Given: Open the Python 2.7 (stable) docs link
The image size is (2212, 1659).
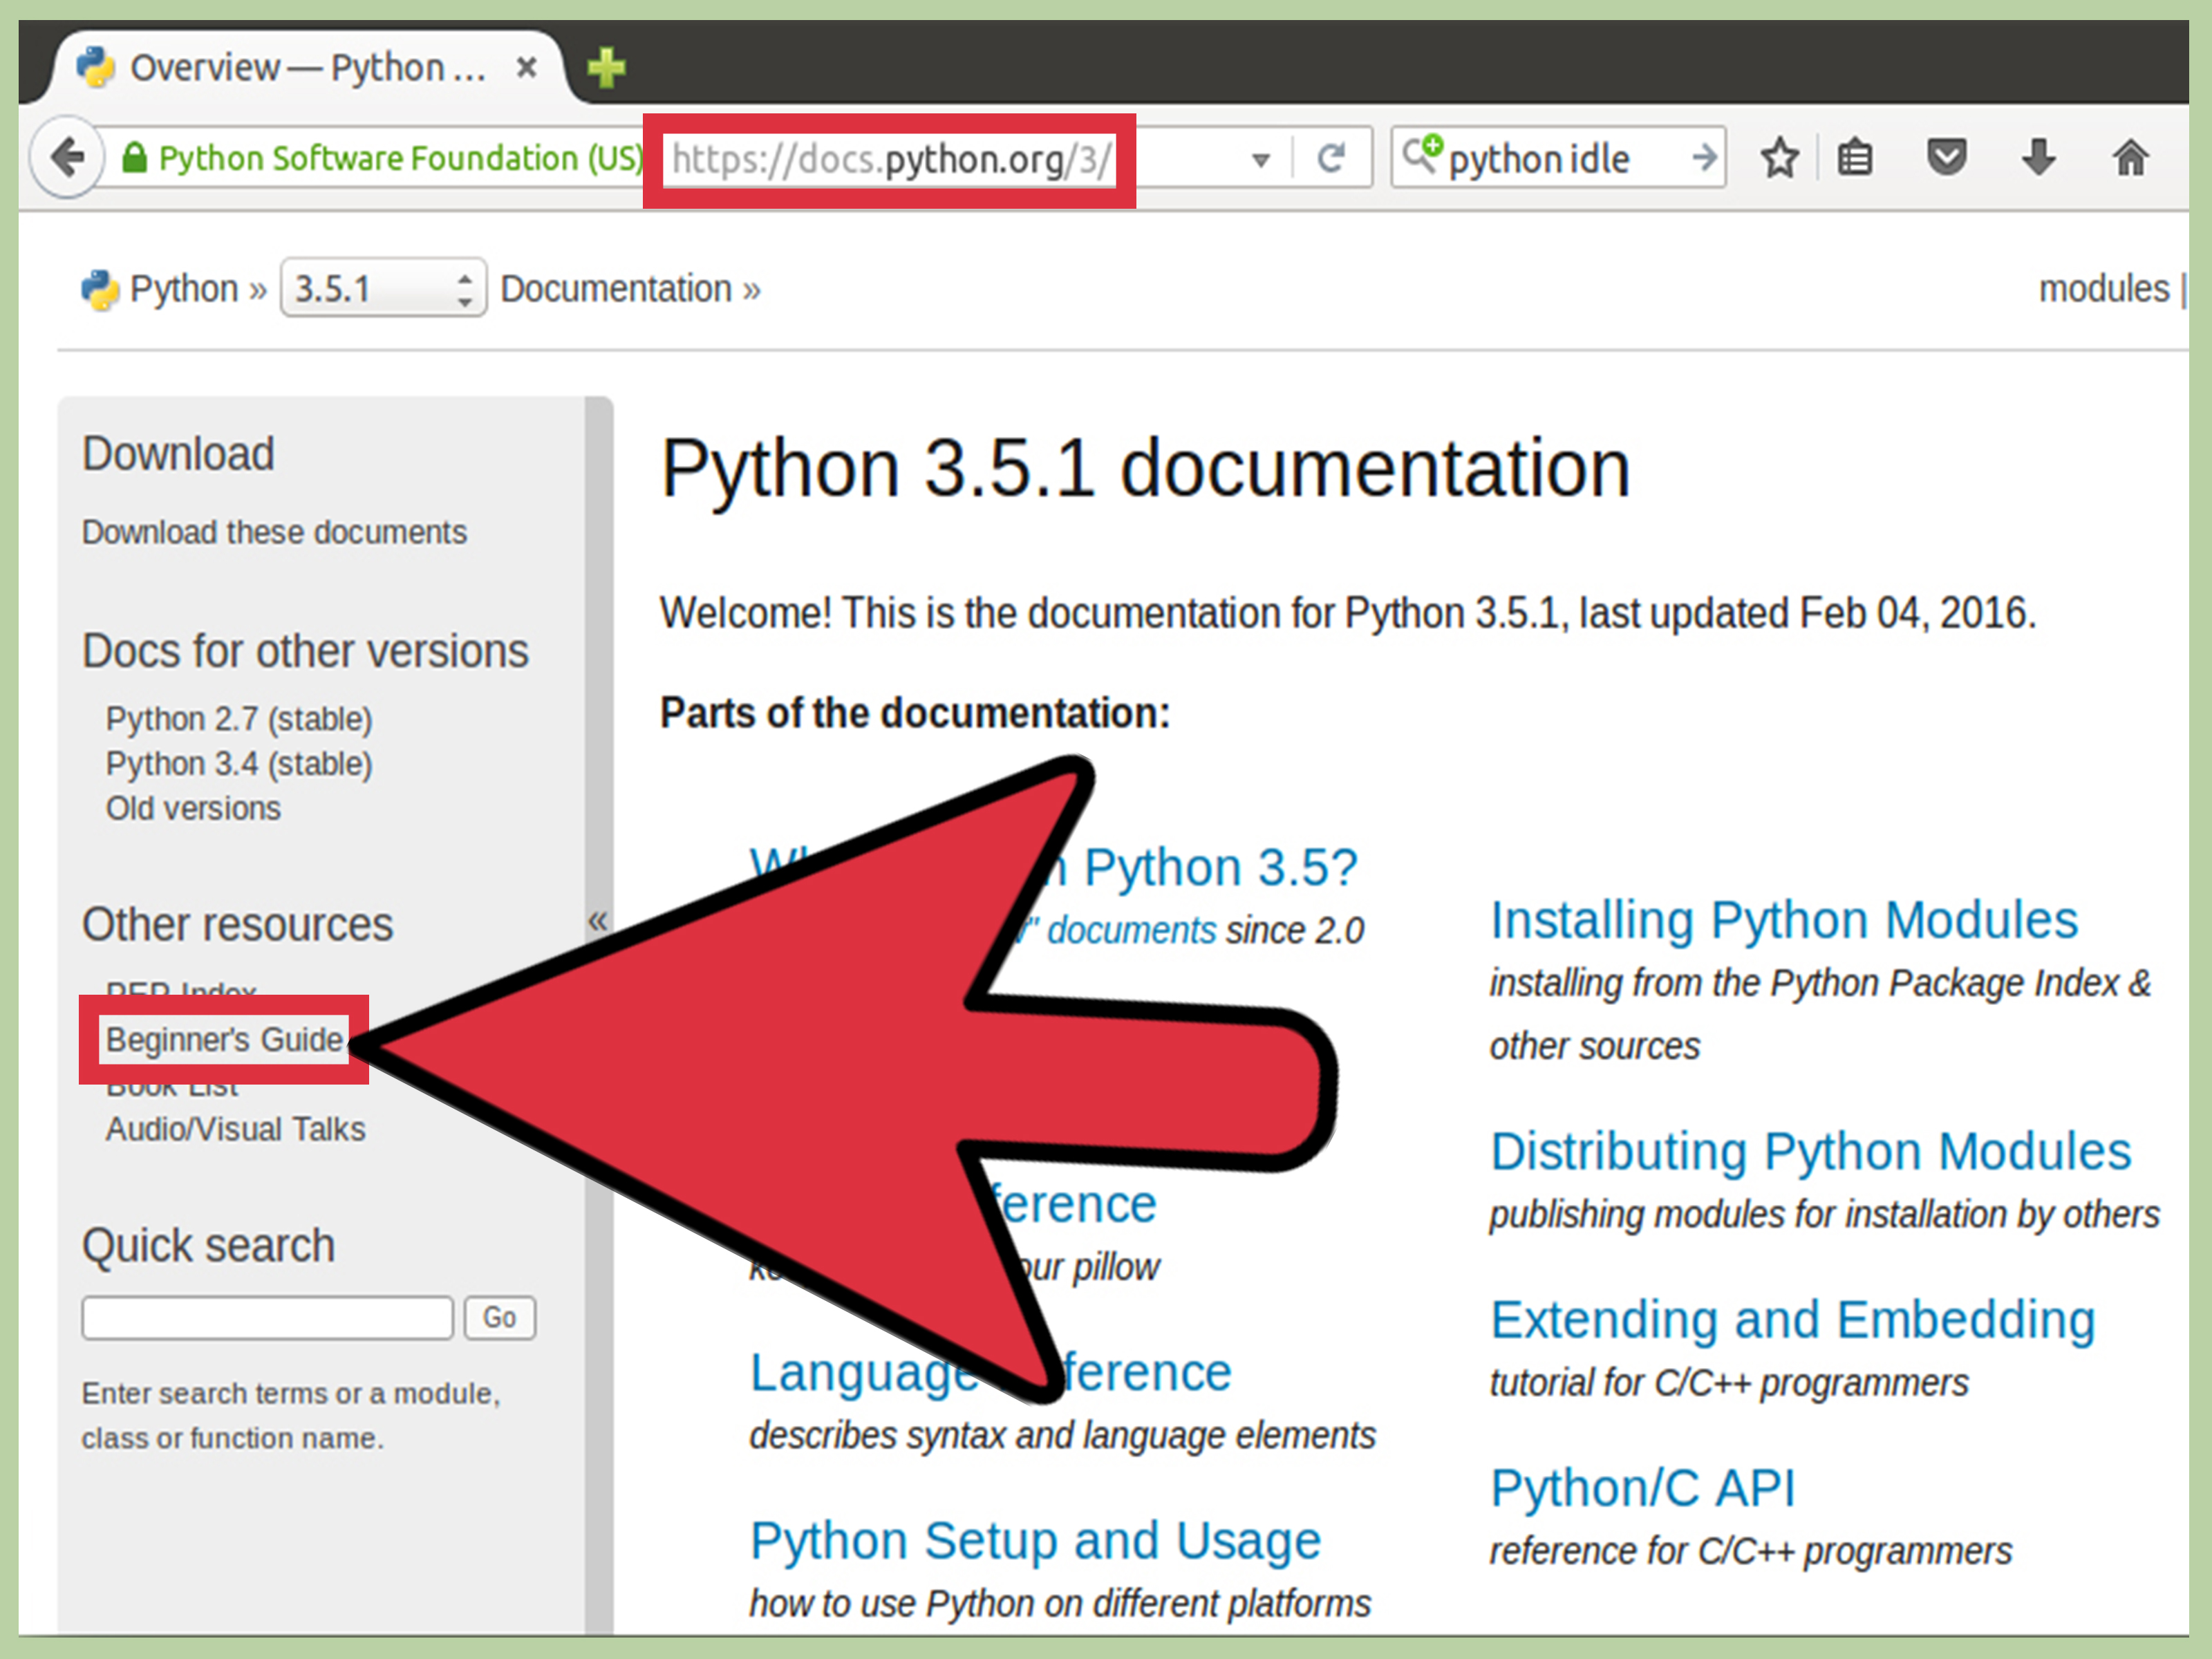Looking at the screenshot, I should click(239, 719).
